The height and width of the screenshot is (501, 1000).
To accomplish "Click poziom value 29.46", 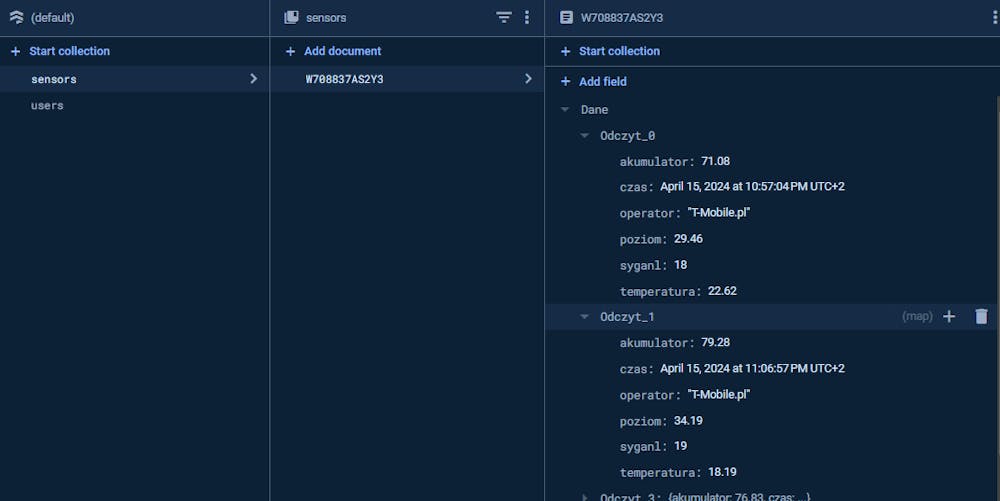I will pos(688,239).
